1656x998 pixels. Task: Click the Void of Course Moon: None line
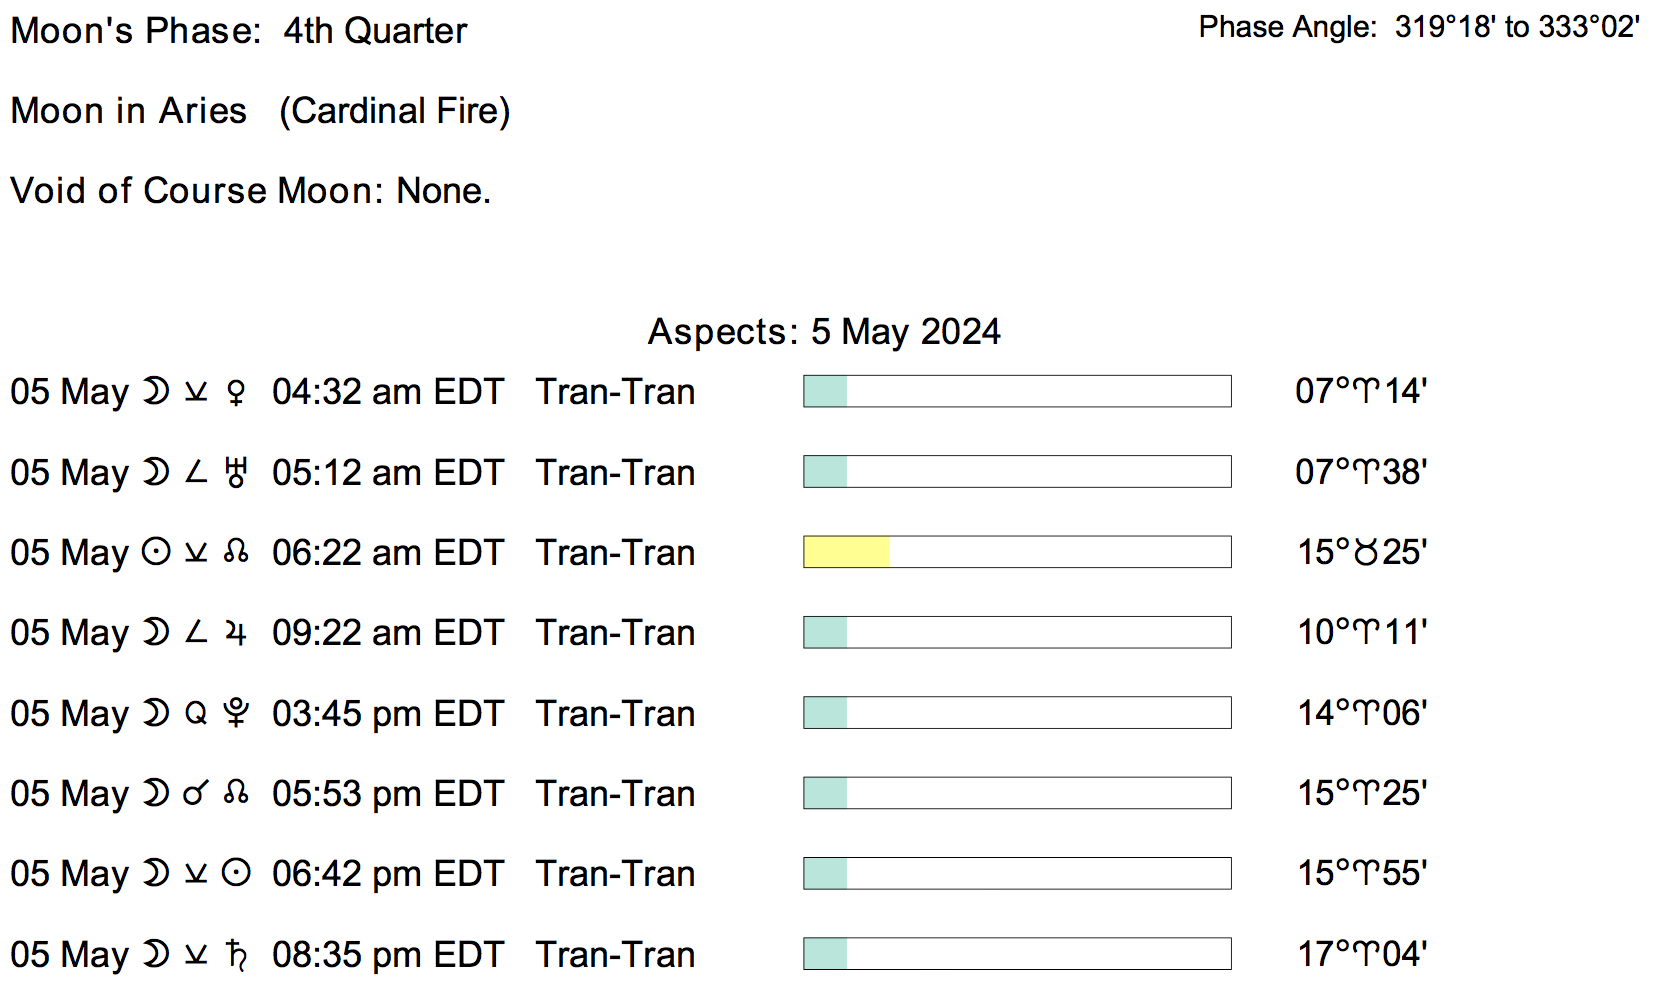coord(251,191)
